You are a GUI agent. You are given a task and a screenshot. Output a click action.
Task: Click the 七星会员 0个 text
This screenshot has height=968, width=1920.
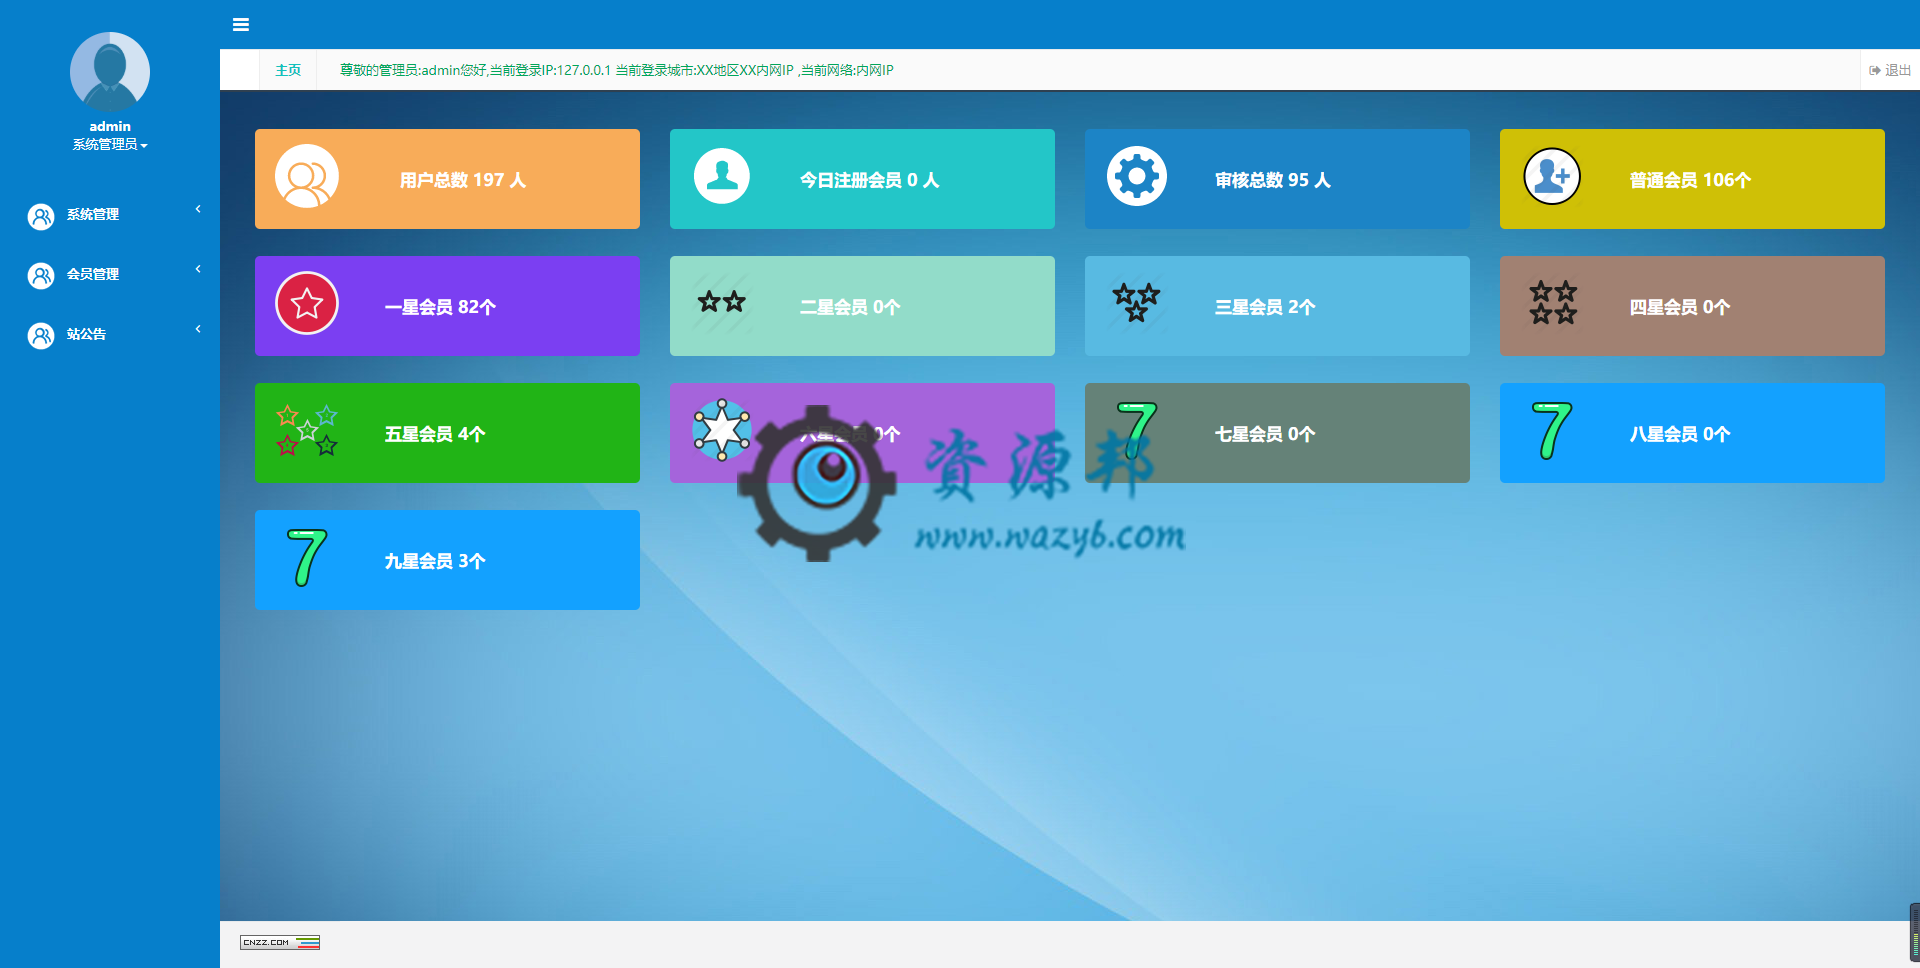point(1265,434)
